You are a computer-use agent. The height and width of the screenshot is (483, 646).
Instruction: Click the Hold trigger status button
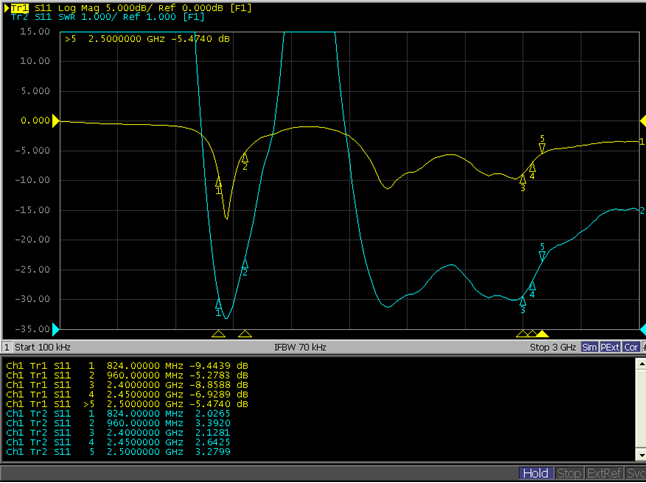pyautogui.click(x=536, y=473)
